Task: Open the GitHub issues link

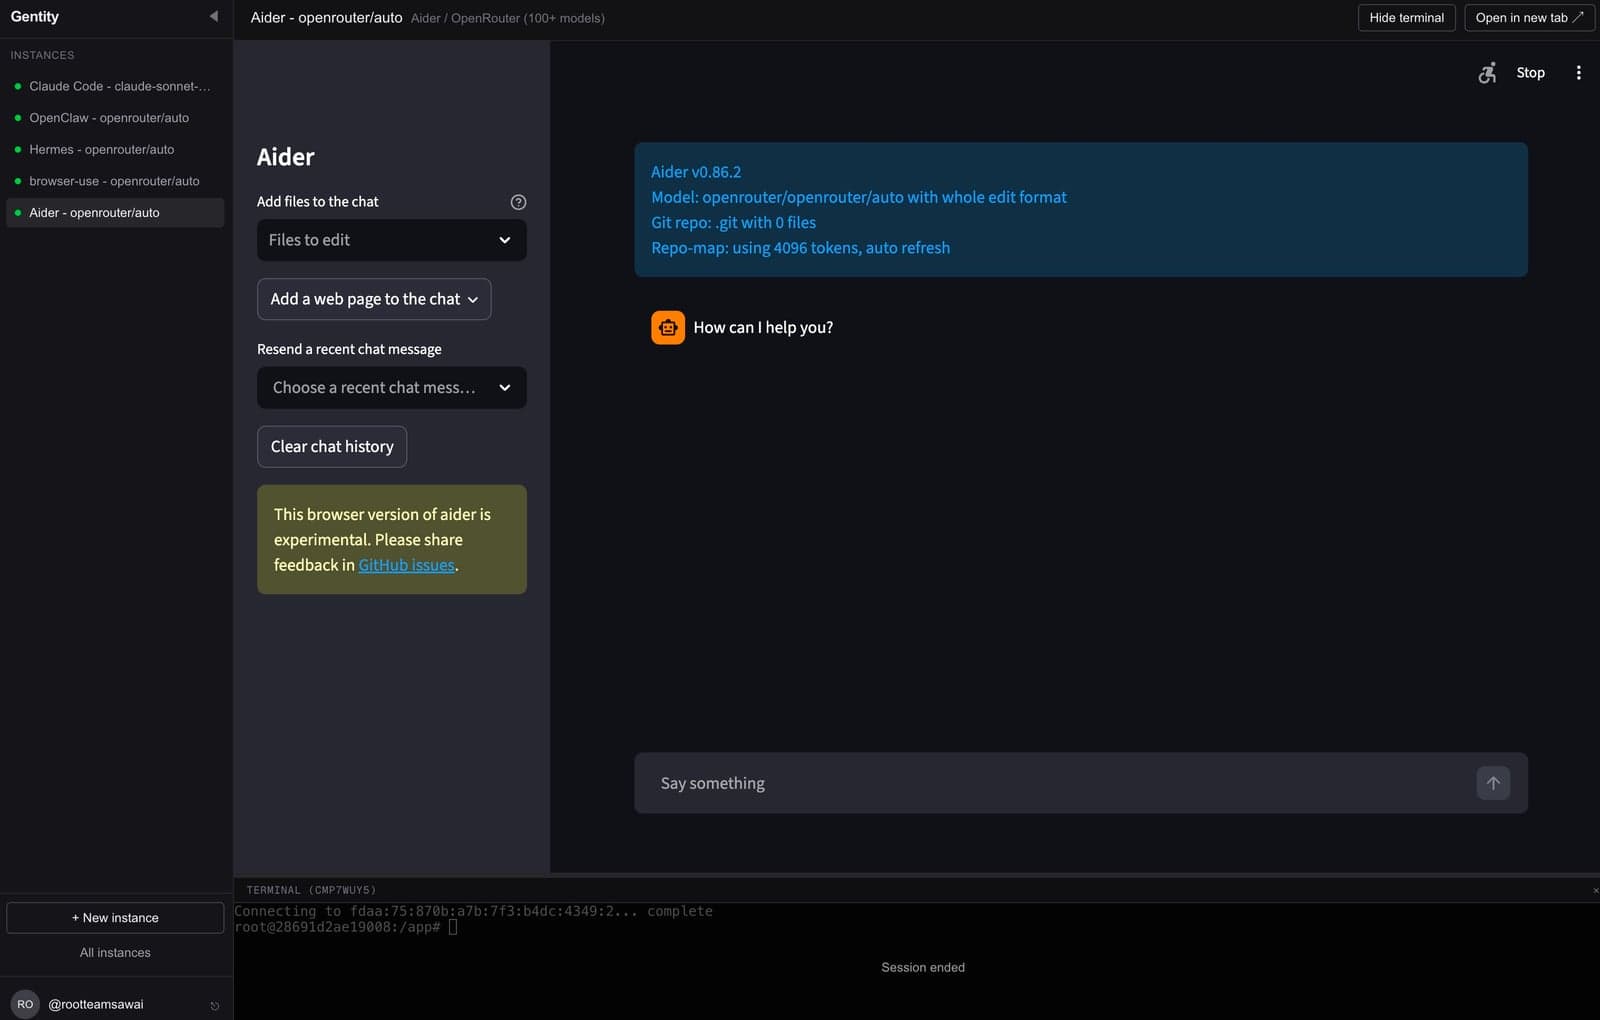Action: (406, 565)
